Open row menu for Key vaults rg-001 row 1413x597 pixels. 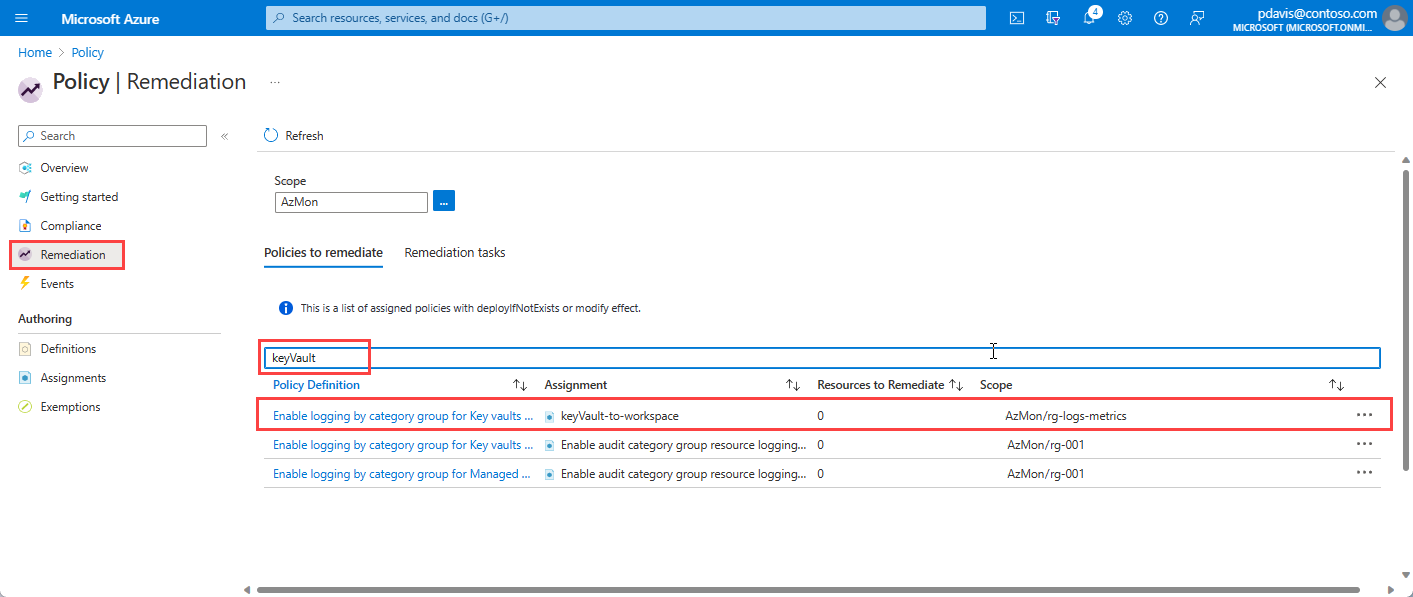(x=1364, y=445)
